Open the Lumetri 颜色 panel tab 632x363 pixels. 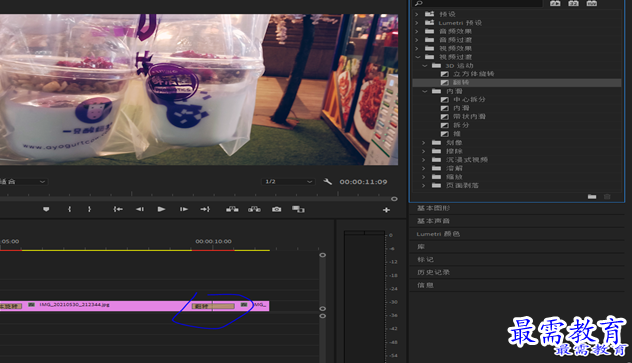[x=438, y=234]
